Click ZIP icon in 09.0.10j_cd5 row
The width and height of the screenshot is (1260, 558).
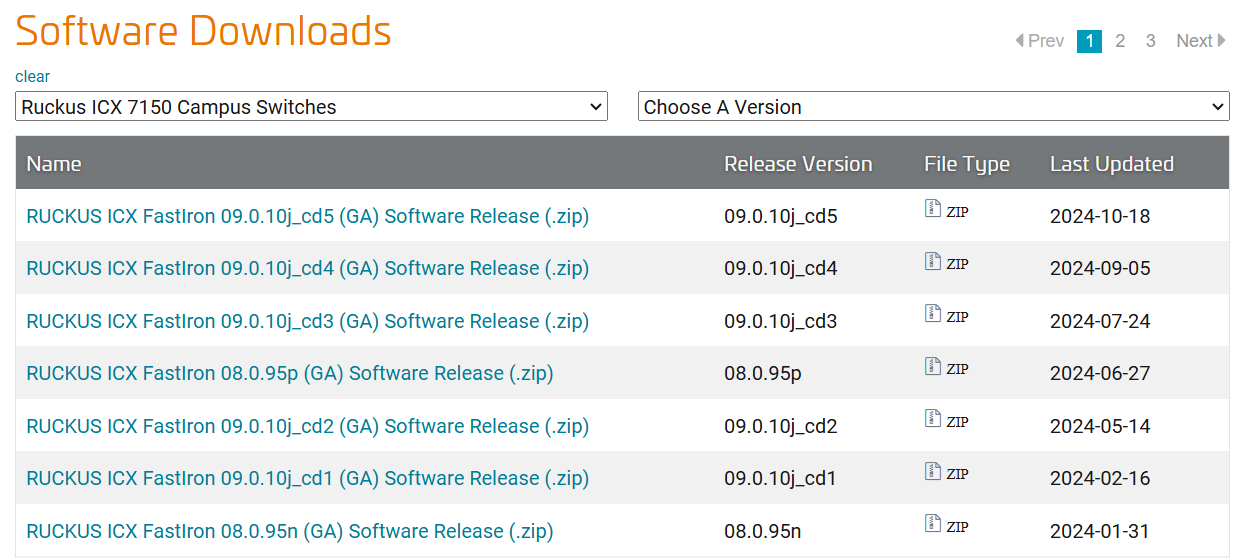(933, 209)
